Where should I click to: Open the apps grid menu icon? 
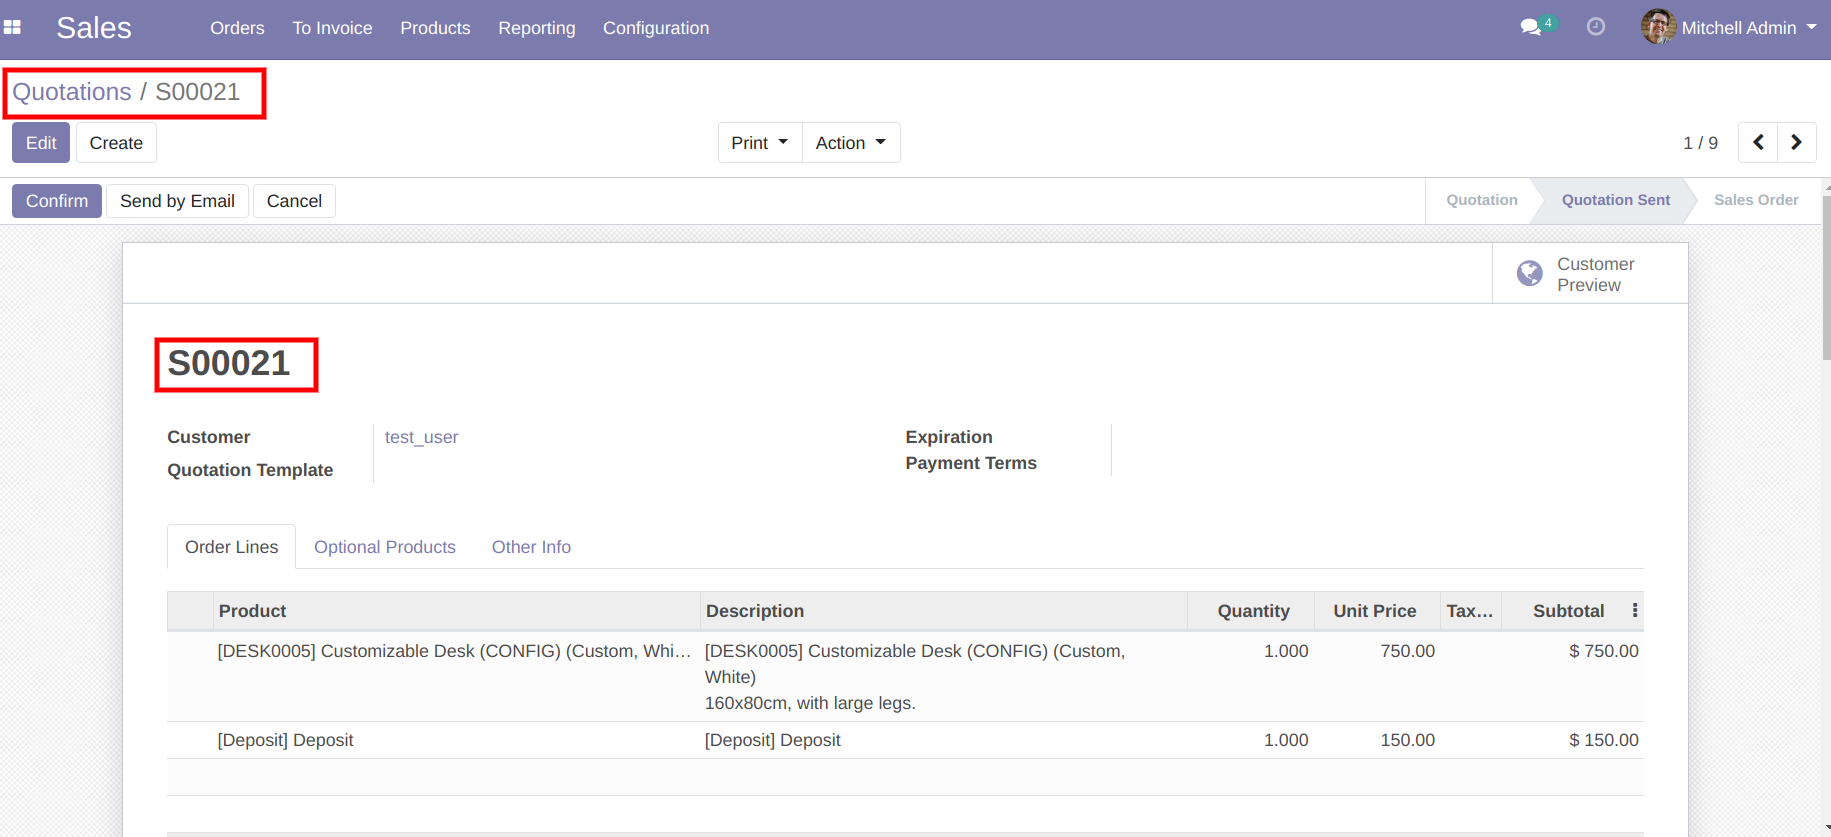tap(13, 28)
